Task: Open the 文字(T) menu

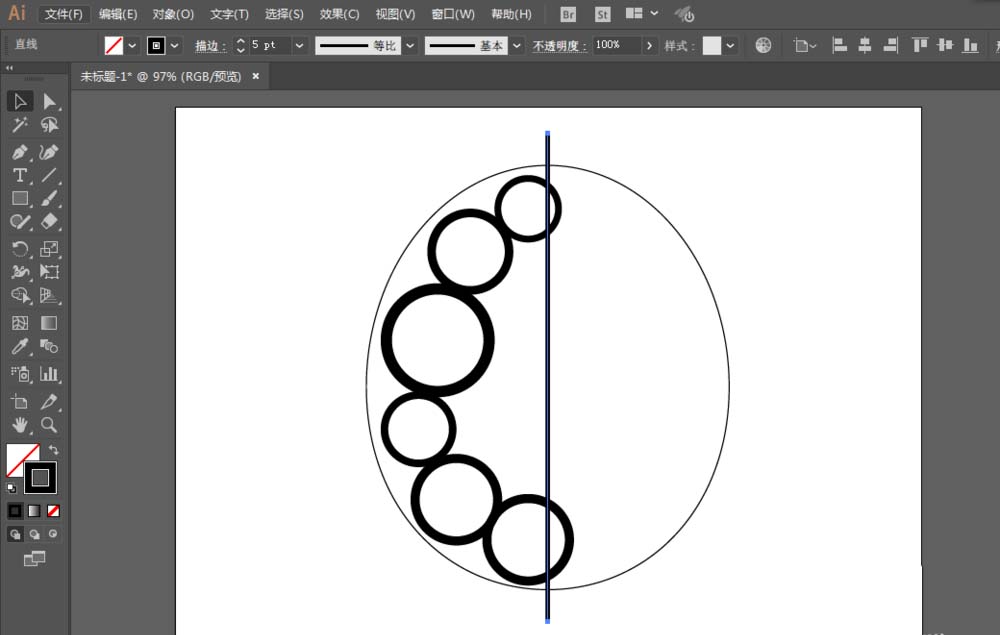Action: pos(228,14)
